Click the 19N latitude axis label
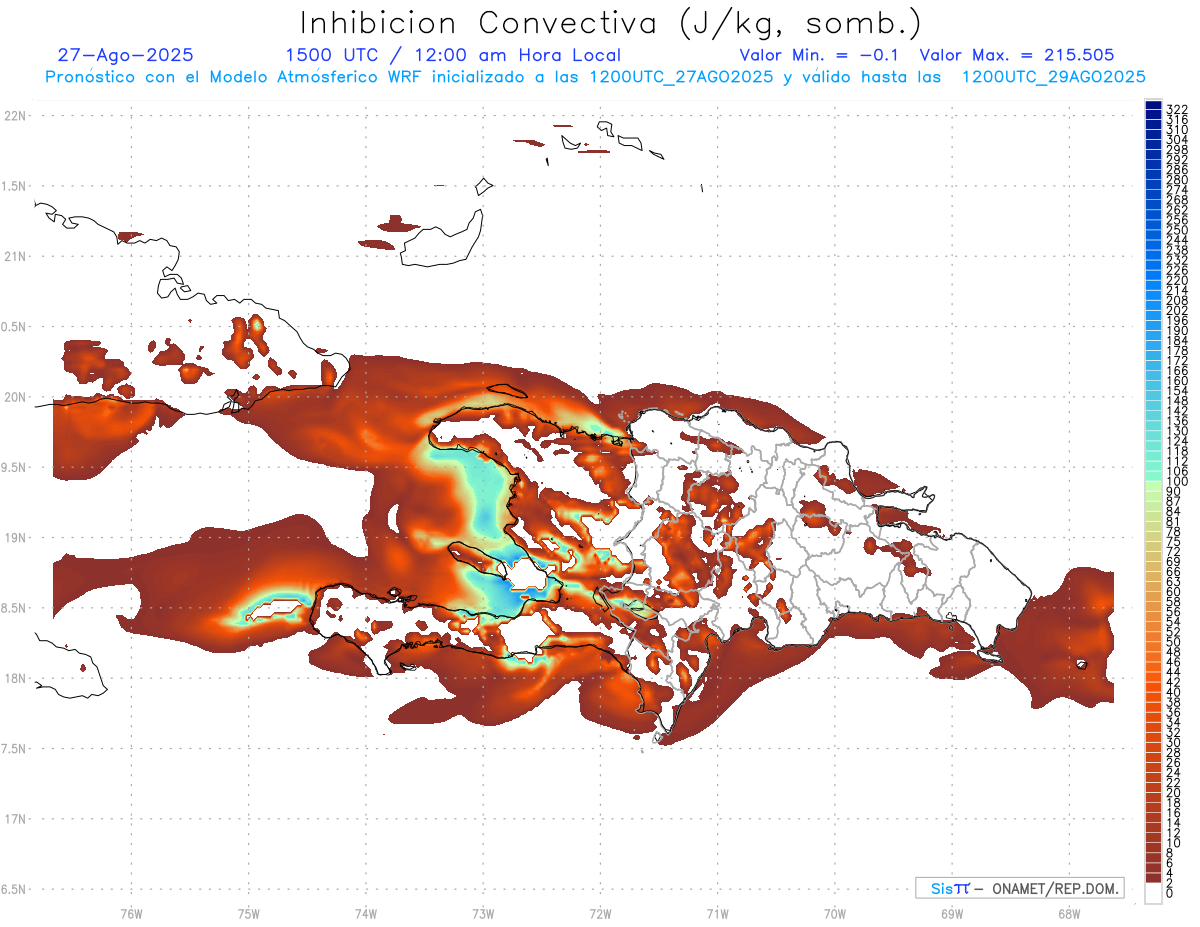 tap(16, 538)
